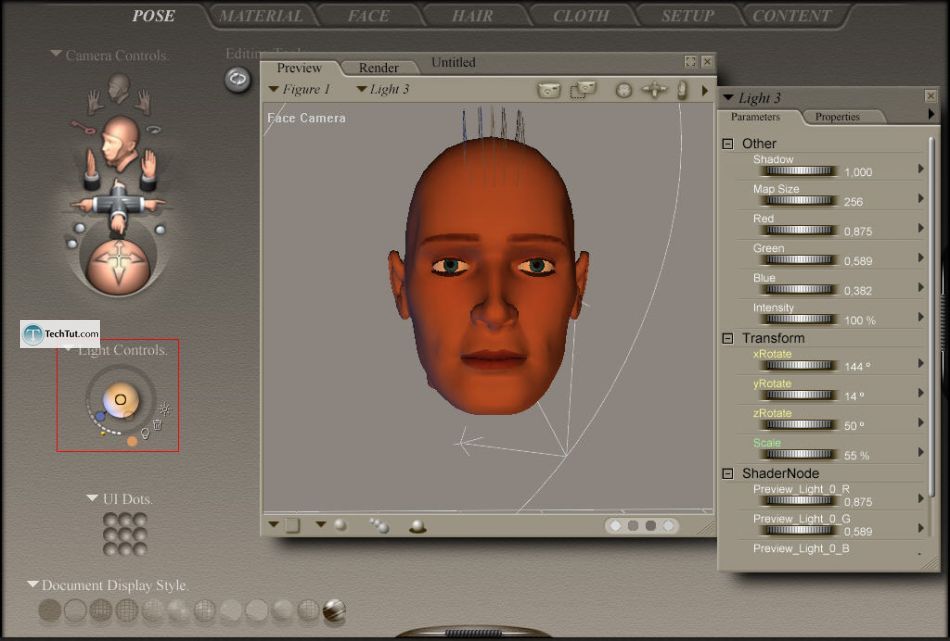The width and height of the screenshot is (950, 641).
Task: Select the first silhouette document display style
Action: coord(49,609)
